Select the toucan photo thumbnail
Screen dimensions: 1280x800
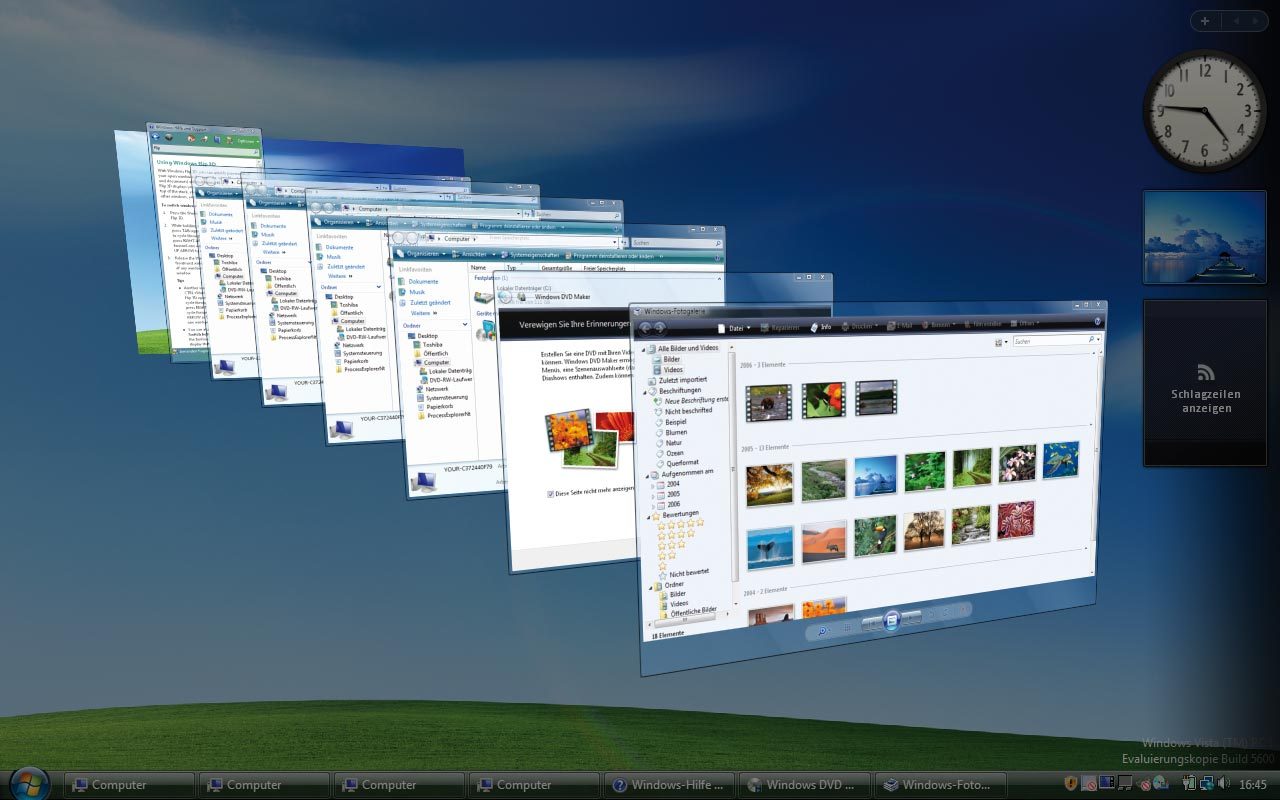pos(874,535)
